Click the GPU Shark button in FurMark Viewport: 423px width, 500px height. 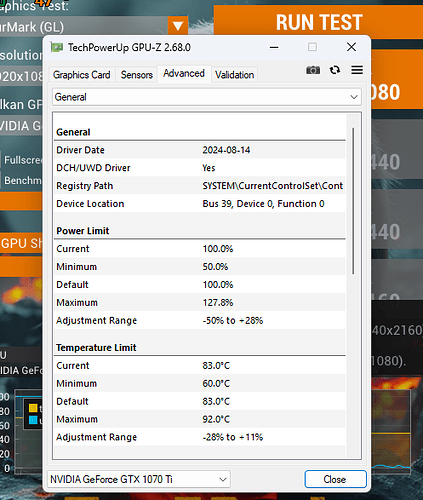(x=21, y=243)
